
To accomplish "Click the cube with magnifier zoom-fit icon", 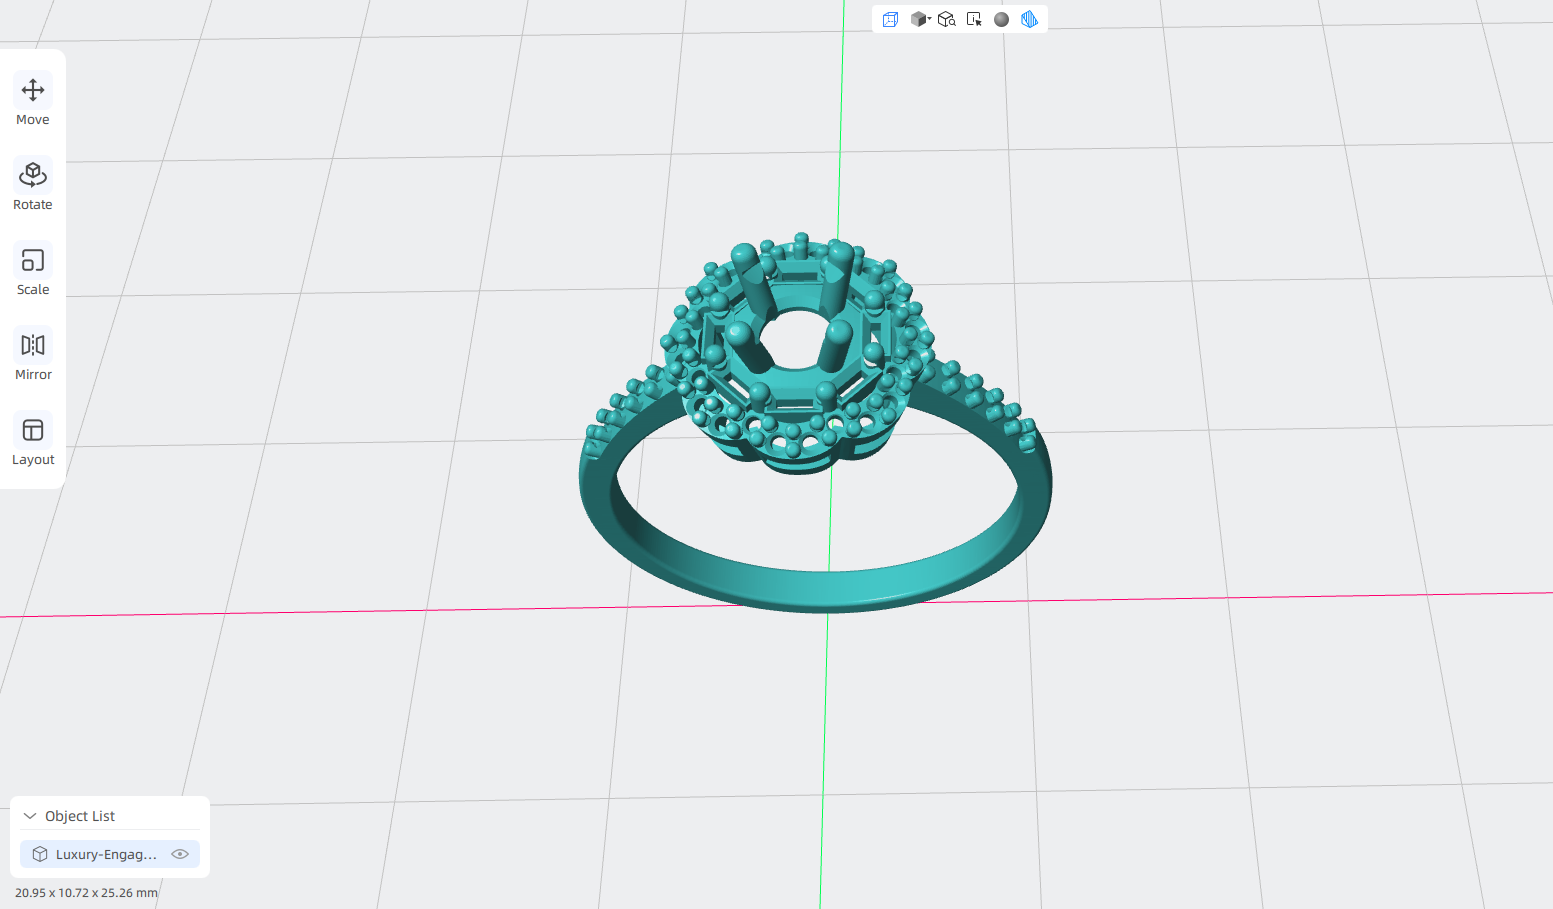I will 946,19.
